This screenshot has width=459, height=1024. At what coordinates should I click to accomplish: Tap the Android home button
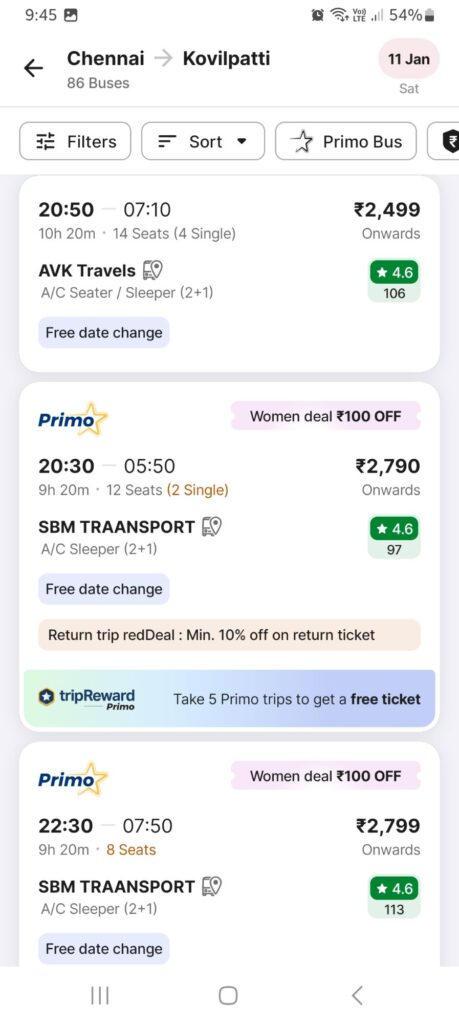coord(228,996)
